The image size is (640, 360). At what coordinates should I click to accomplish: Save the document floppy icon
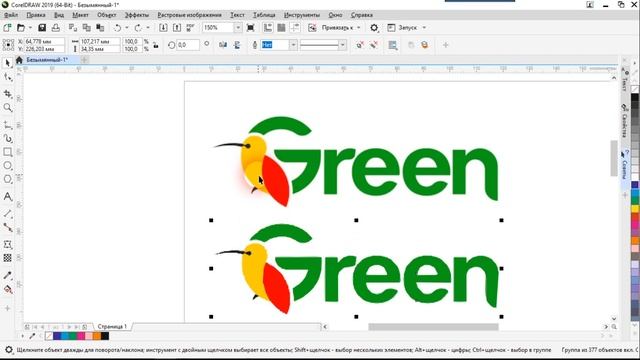point(42,27)
